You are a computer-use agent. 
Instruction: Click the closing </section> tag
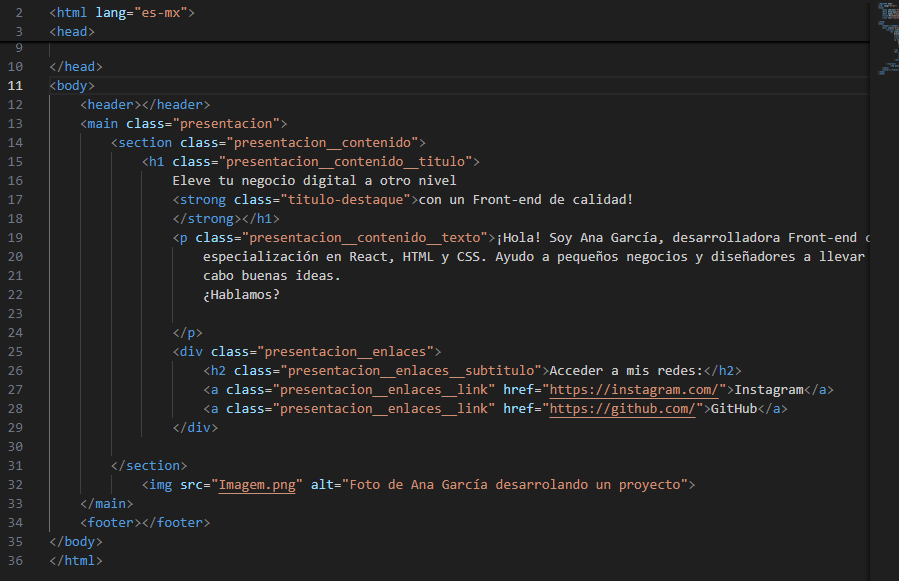coord(149,465)
